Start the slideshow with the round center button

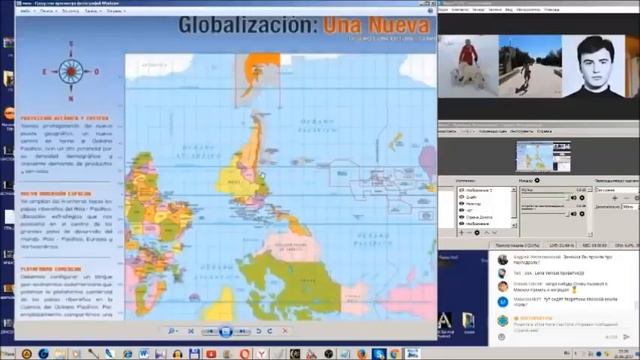(x=226, y=331)
